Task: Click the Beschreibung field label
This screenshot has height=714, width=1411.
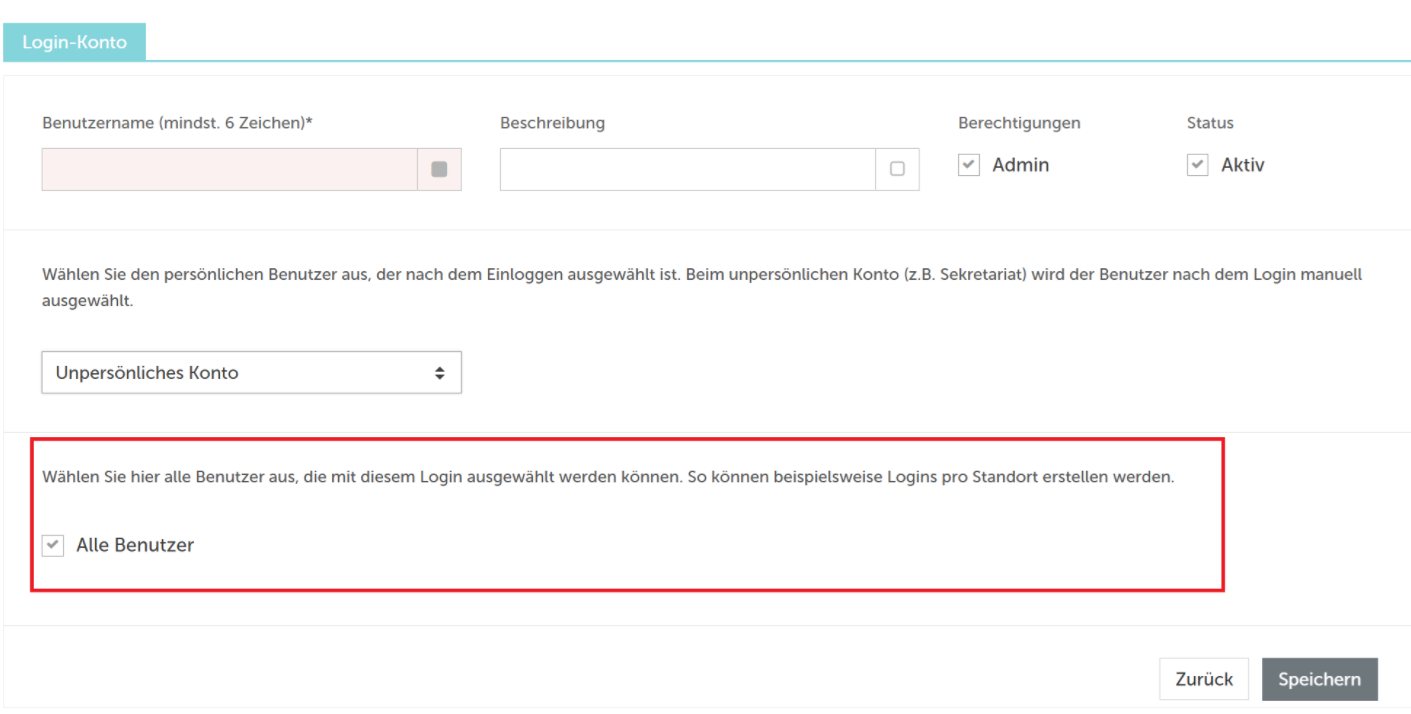Action: pyautogui.click(x=552, y=123)
